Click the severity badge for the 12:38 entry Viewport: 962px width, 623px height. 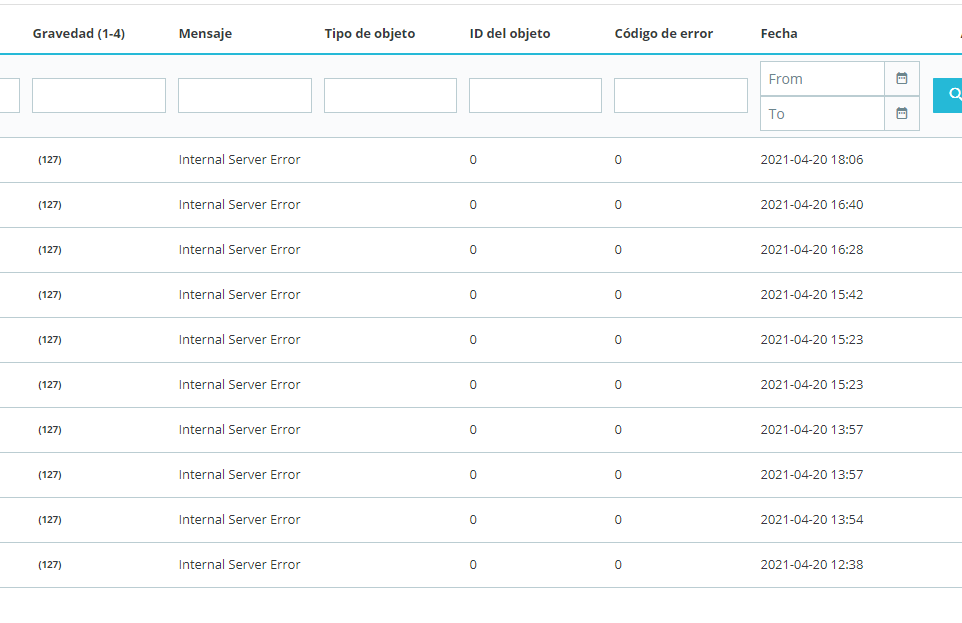[50, 565]
